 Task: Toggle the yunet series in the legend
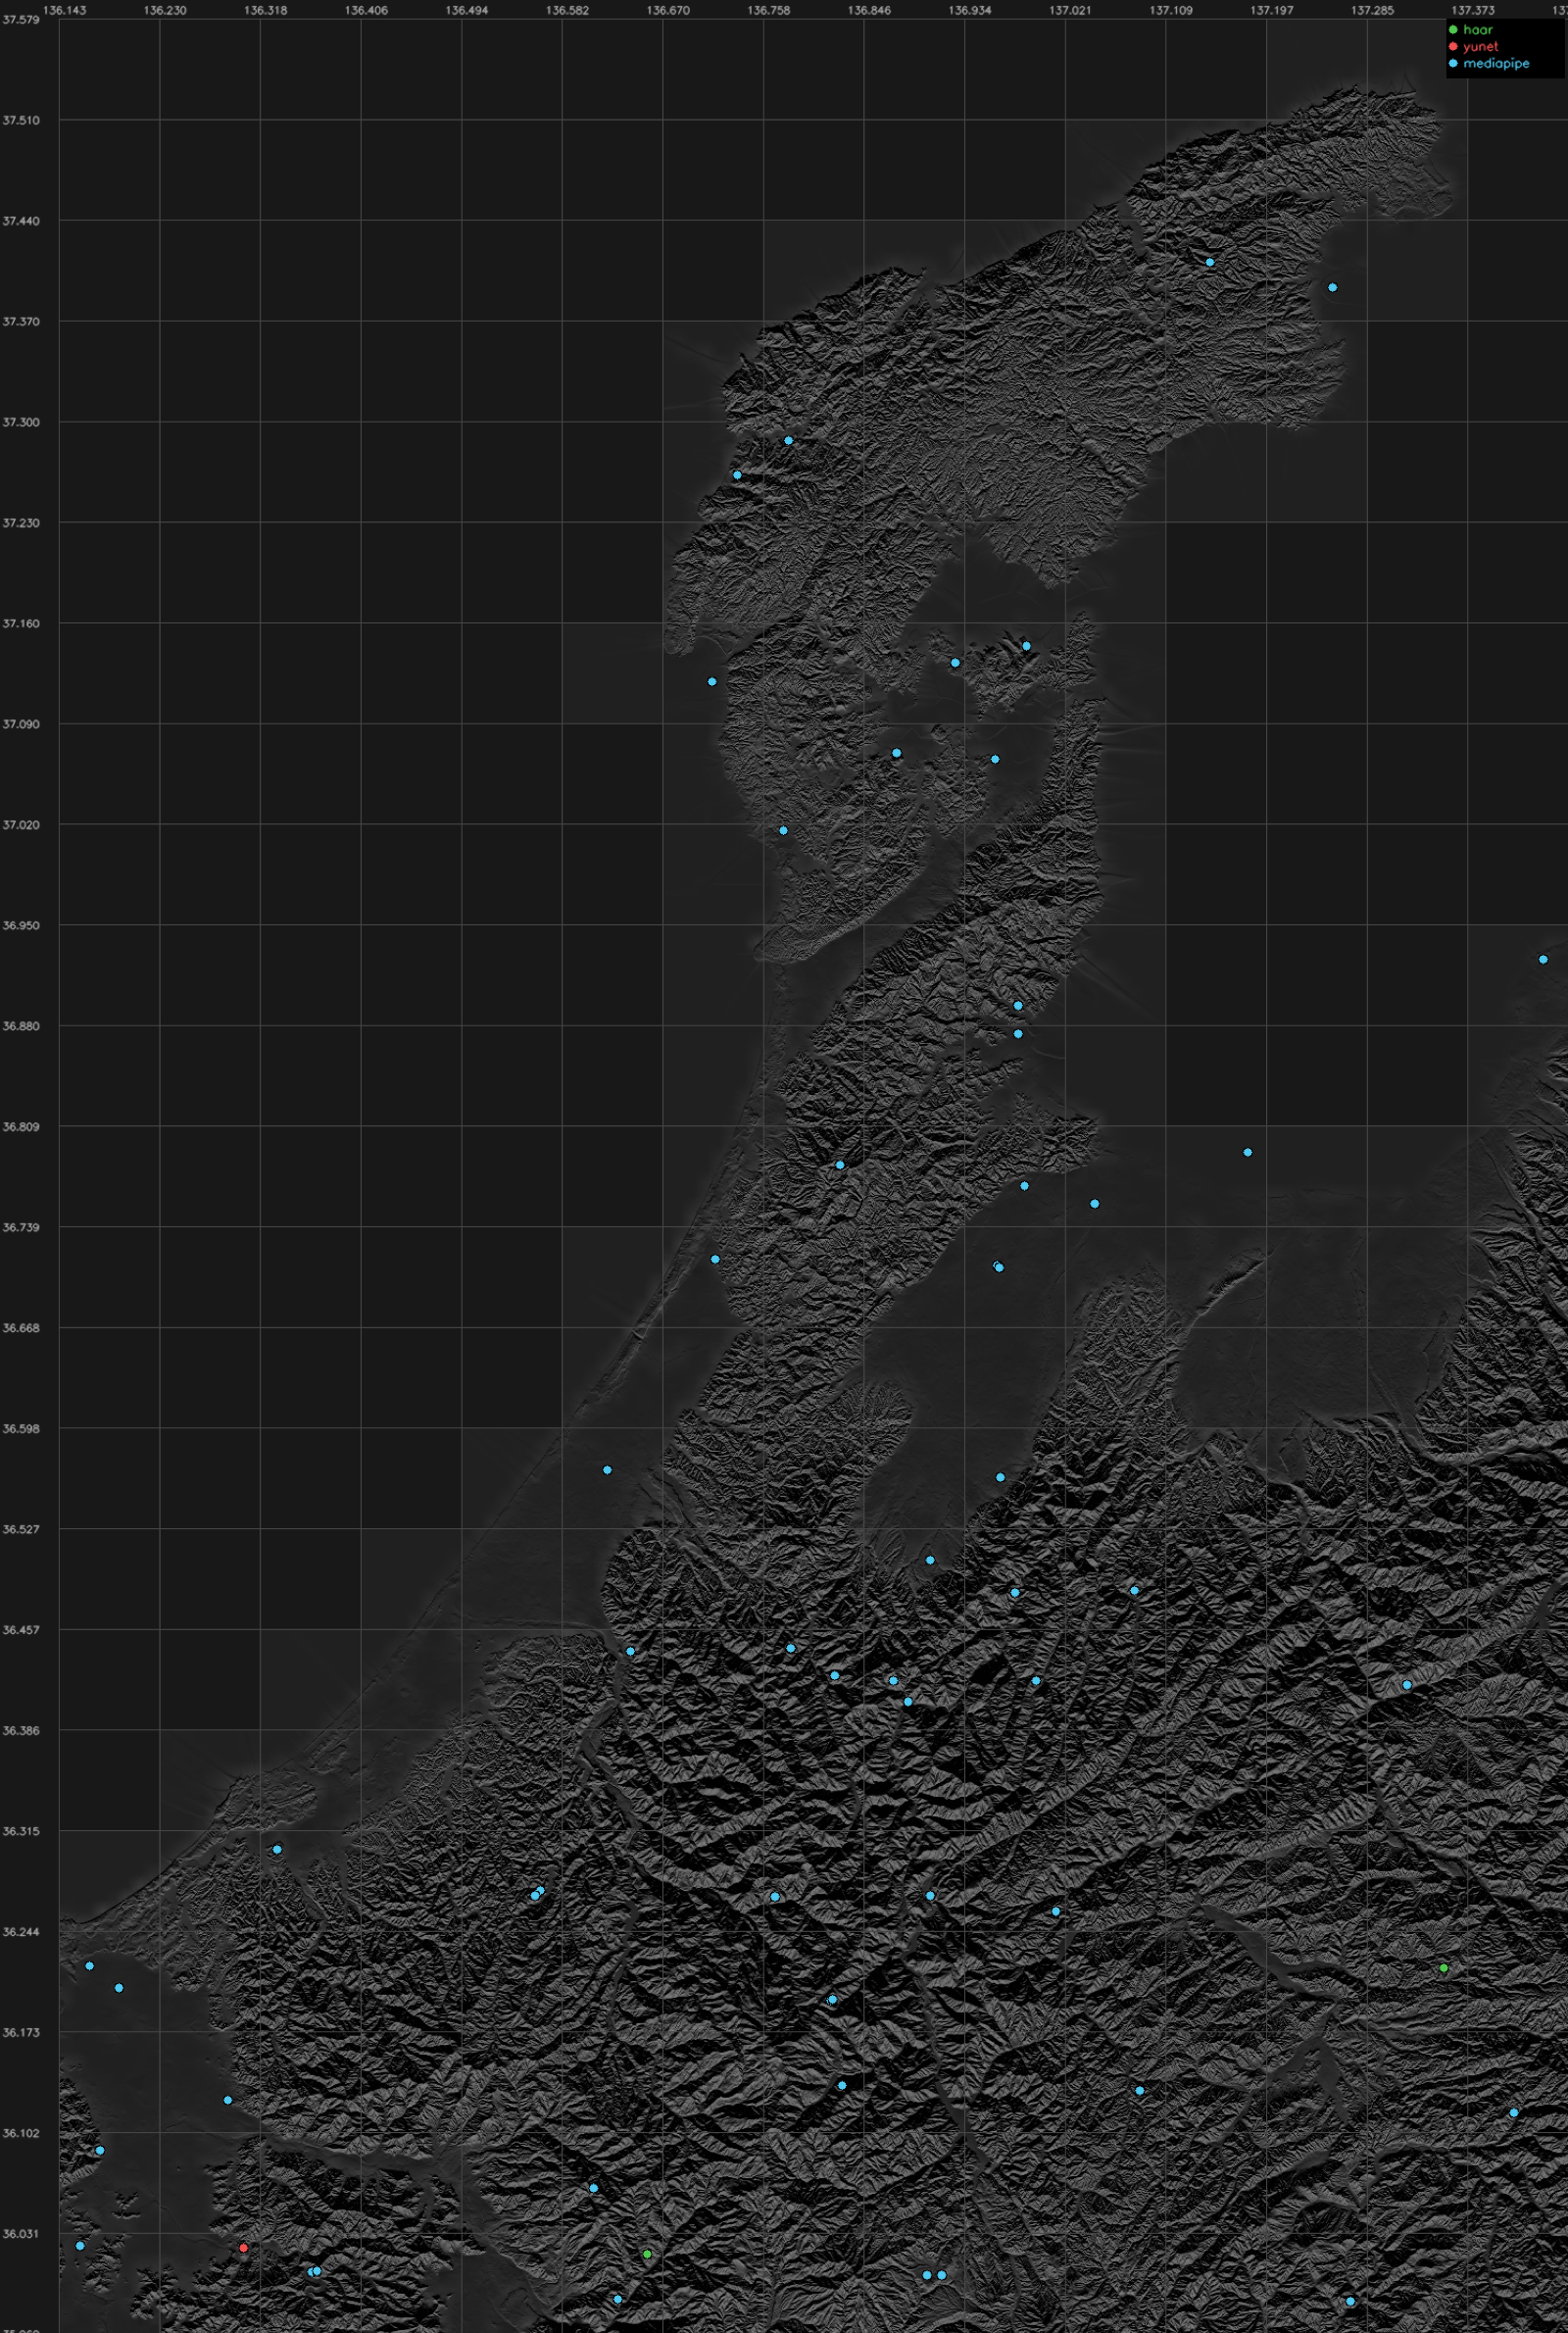1480,46
